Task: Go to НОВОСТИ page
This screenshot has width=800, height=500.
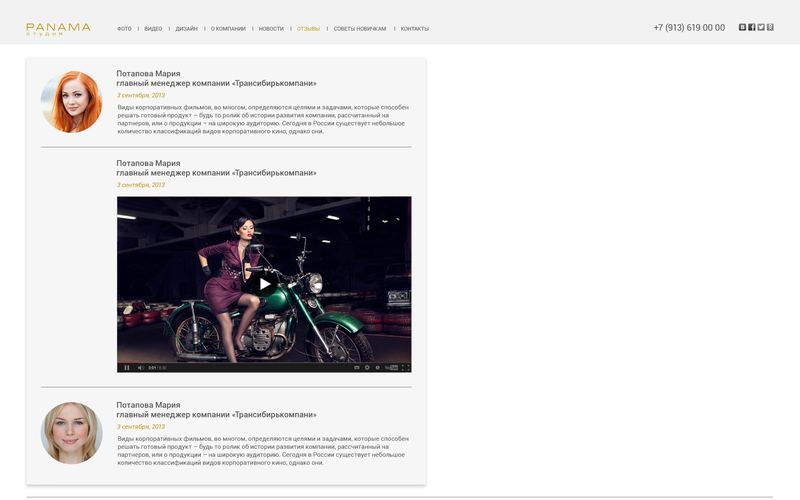Action: click(x=271, y=29)
